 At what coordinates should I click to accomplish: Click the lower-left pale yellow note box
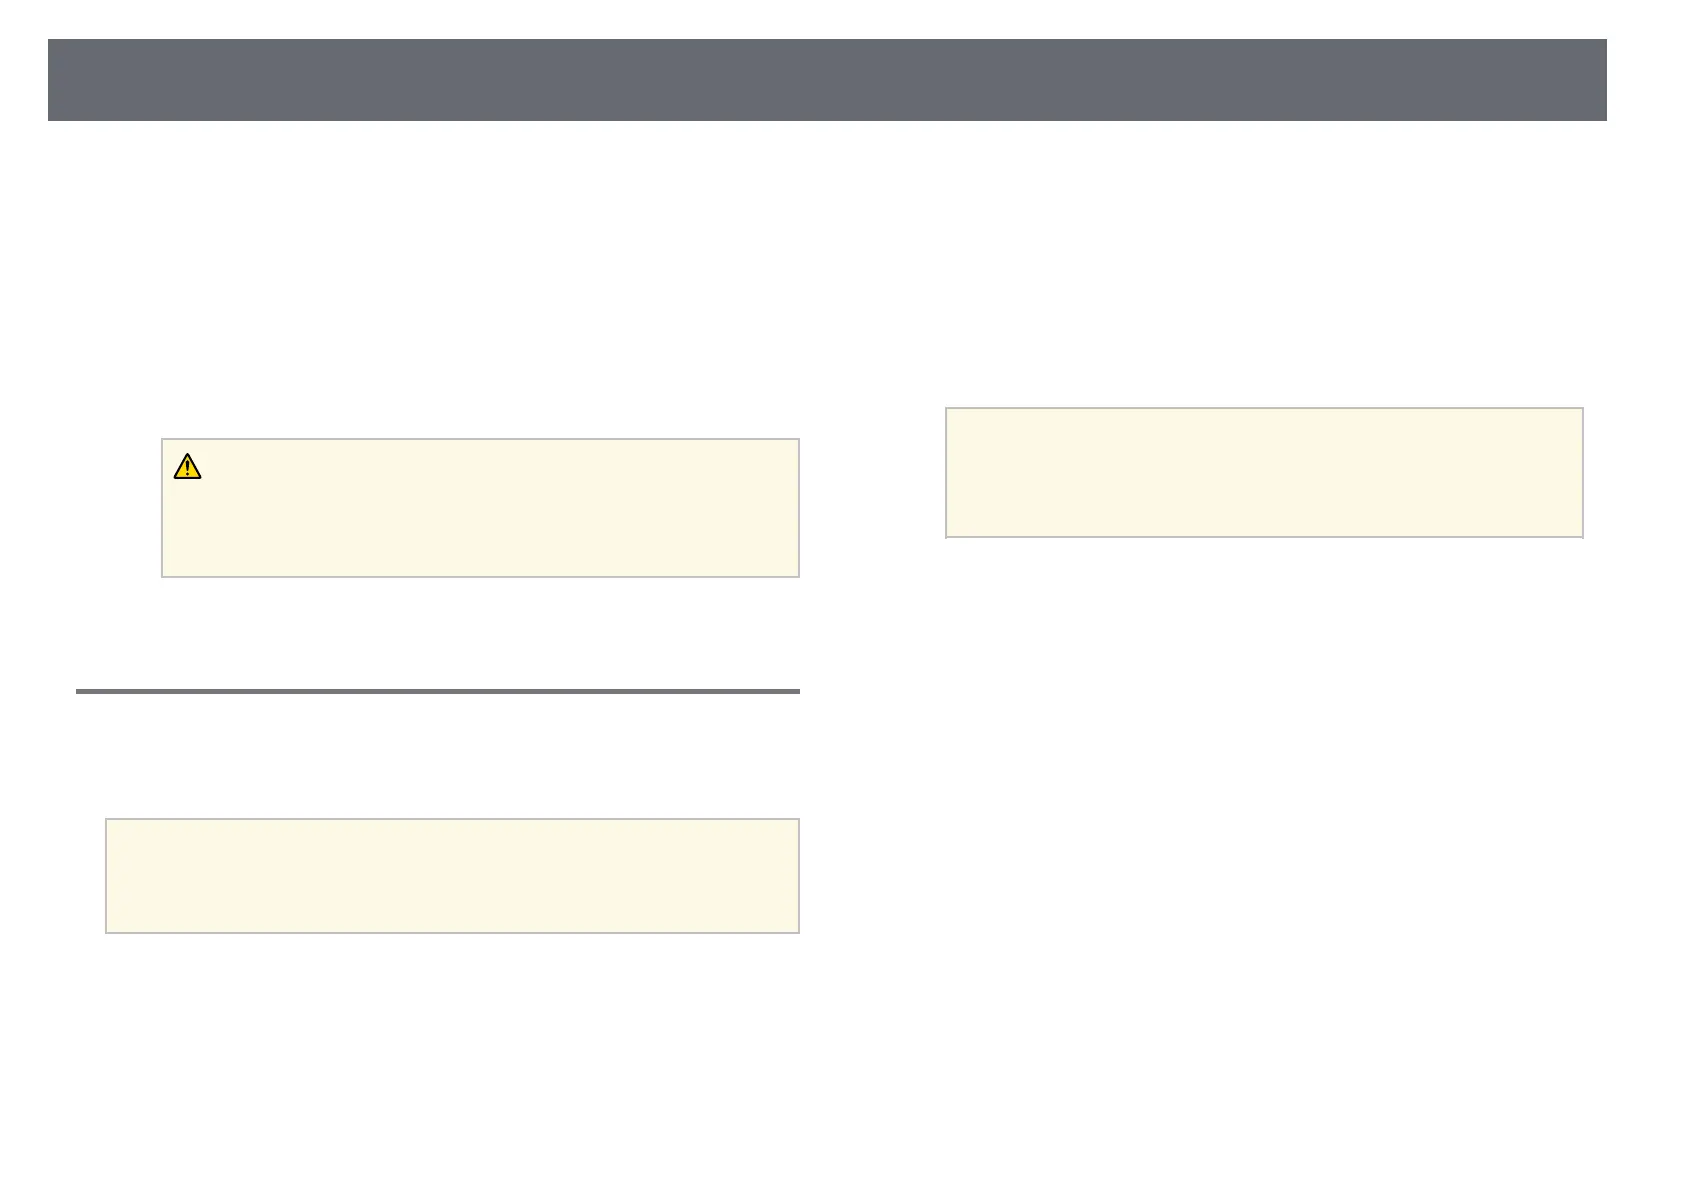(x=452, y=876)
